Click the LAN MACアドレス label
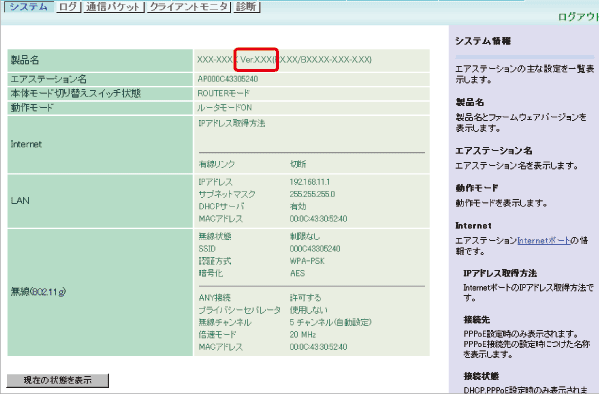Image resolution: width=599 pixels, height=394 pixels. click(220, 219)
